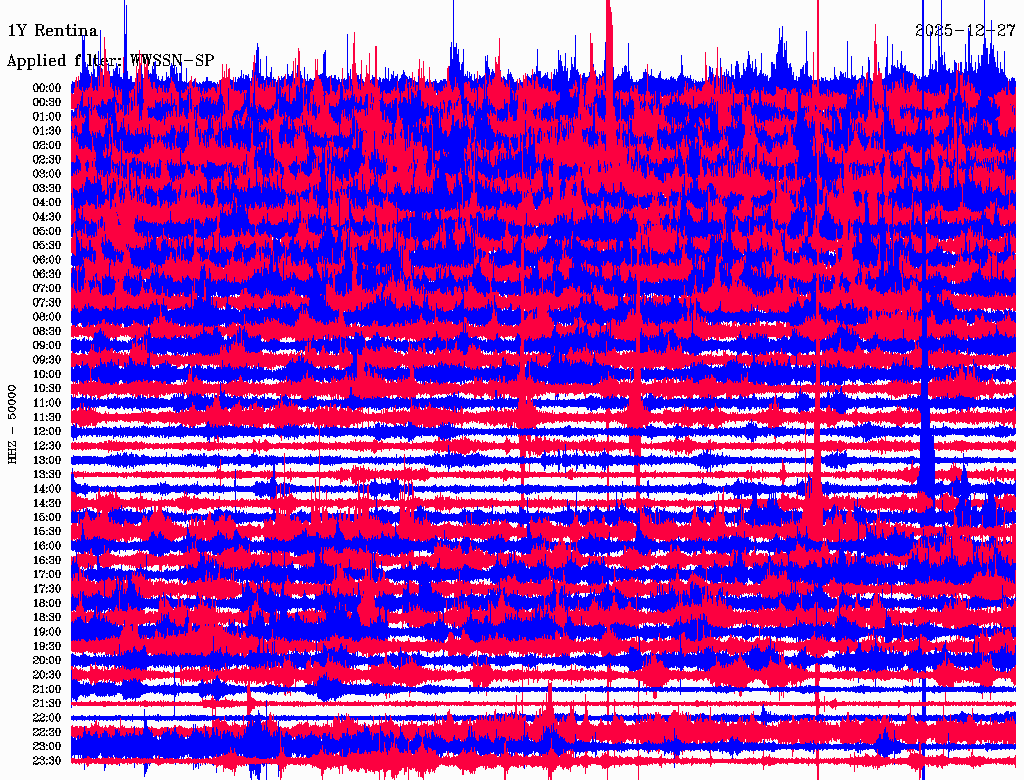Click the 13:30 time label

coord(47,474)
